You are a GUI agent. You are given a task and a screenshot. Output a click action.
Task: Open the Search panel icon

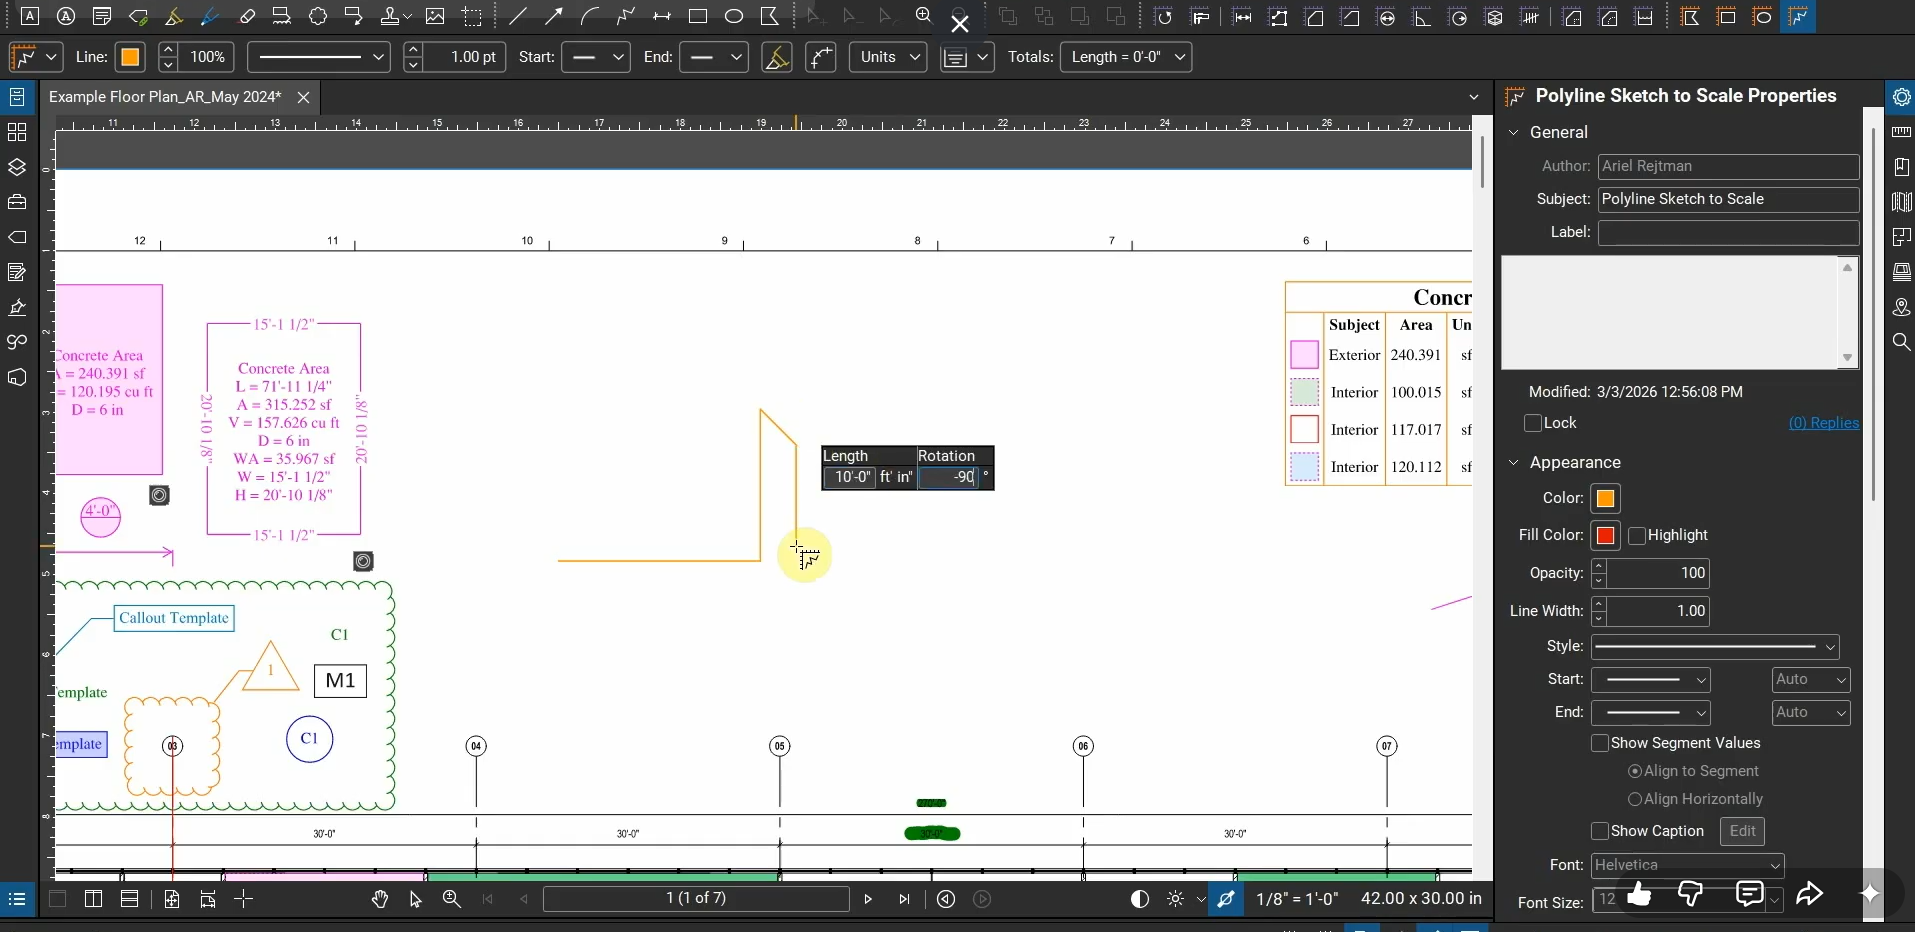point(1902,342)
